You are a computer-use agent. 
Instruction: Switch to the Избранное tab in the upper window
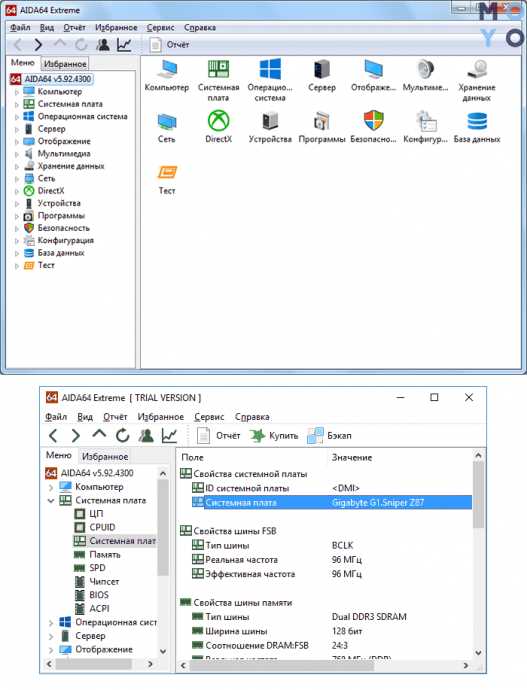(x=65, y=64)
